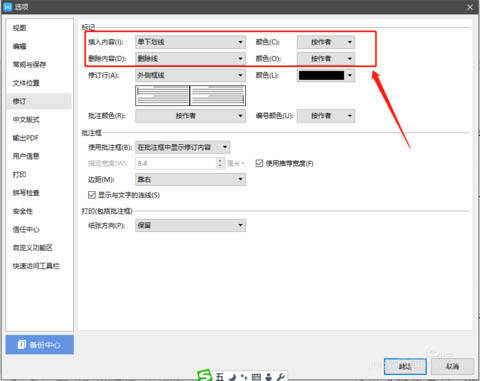The image size is (480, 381).
Task: Click the right revision-line preview thumbnail
Action: coord(218,96)
